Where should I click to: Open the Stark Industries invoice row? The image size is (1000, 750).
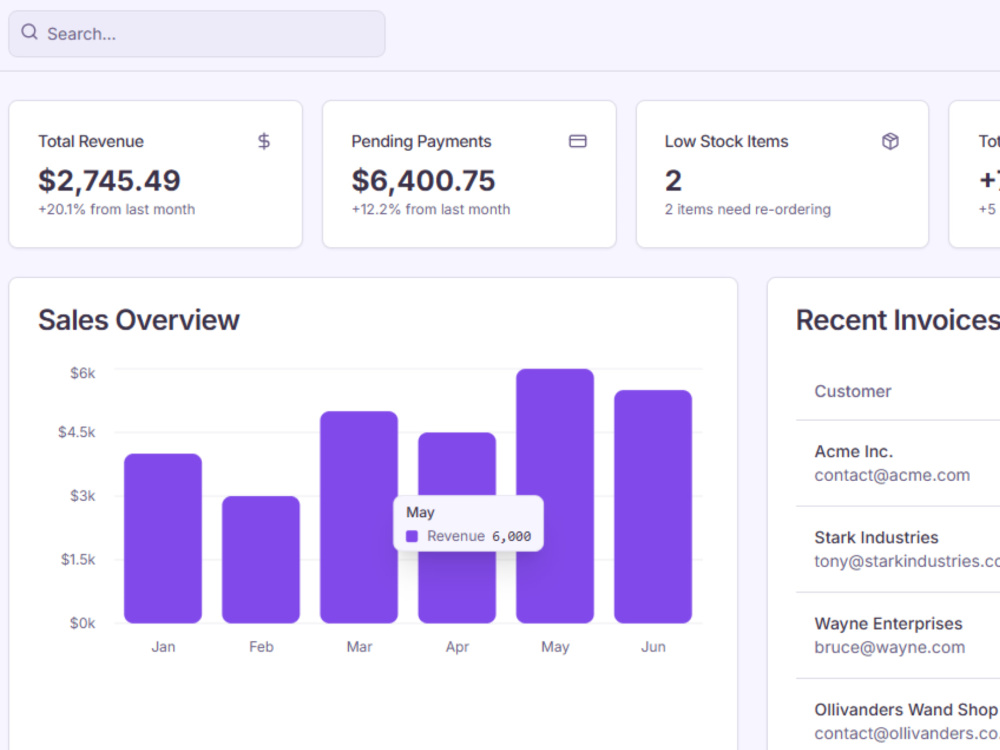898,549
